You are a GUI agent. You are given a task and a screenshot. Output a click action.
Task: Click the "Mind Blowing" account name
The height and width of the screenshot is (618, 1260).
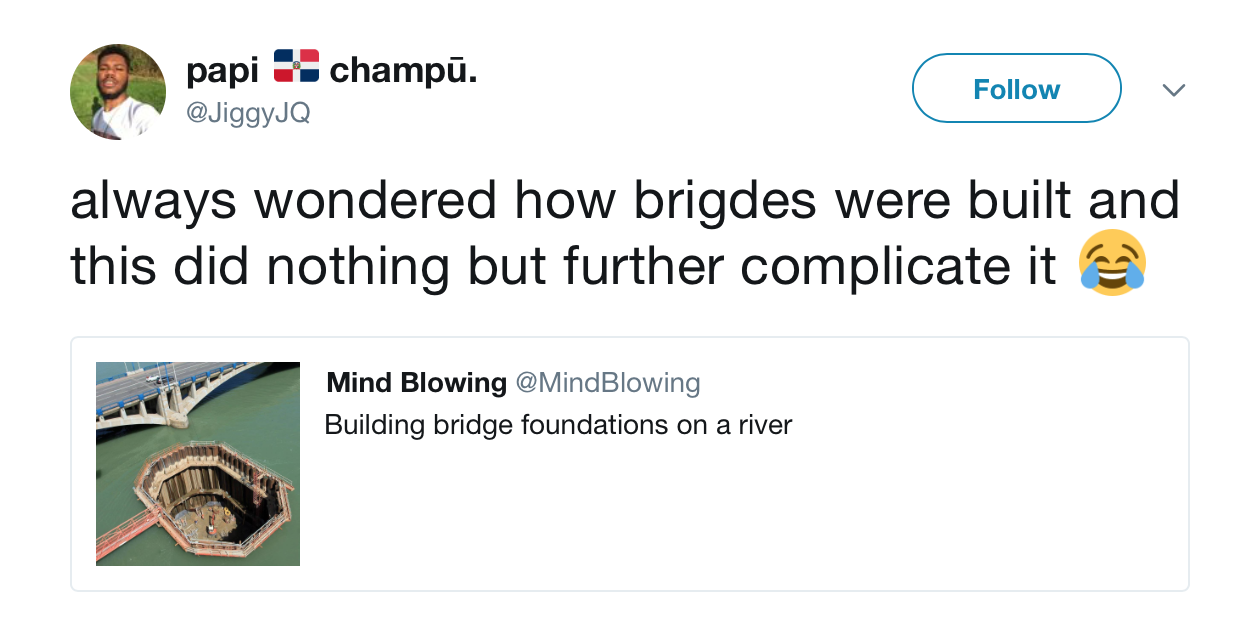417,382
